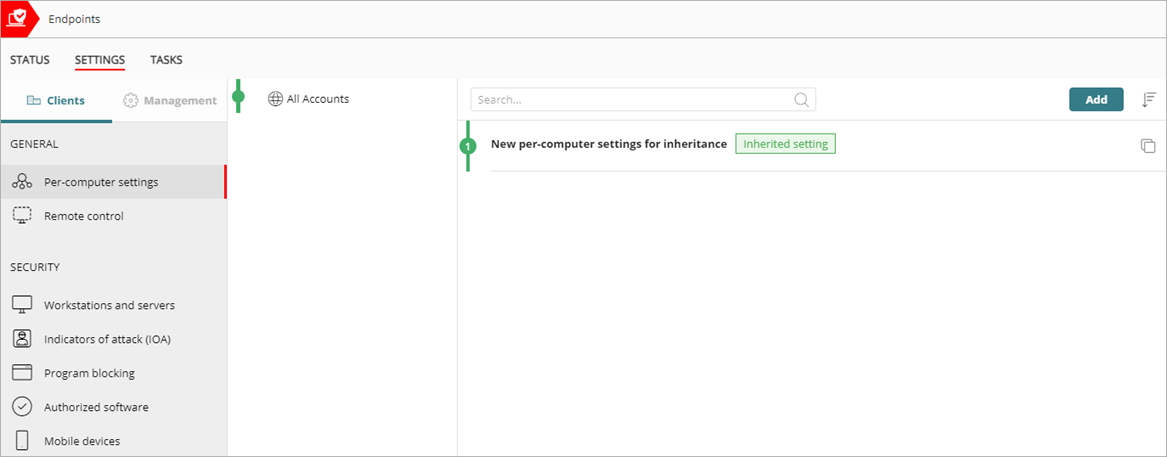Click the Per-computer settings icon
This screenshot has width=1167, height=457.
point(22,182)
